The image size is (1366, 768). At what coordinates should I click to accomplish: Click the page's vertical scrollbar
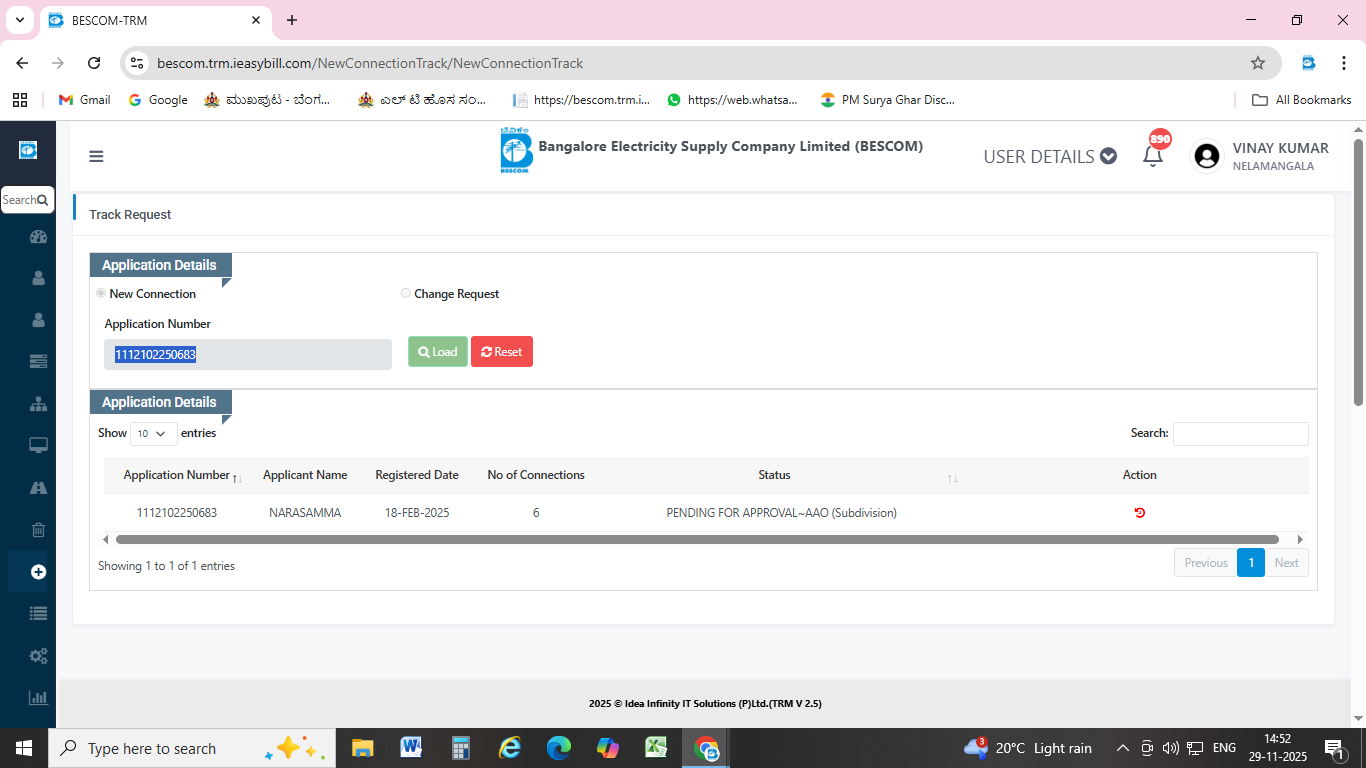coord(1359,272)
